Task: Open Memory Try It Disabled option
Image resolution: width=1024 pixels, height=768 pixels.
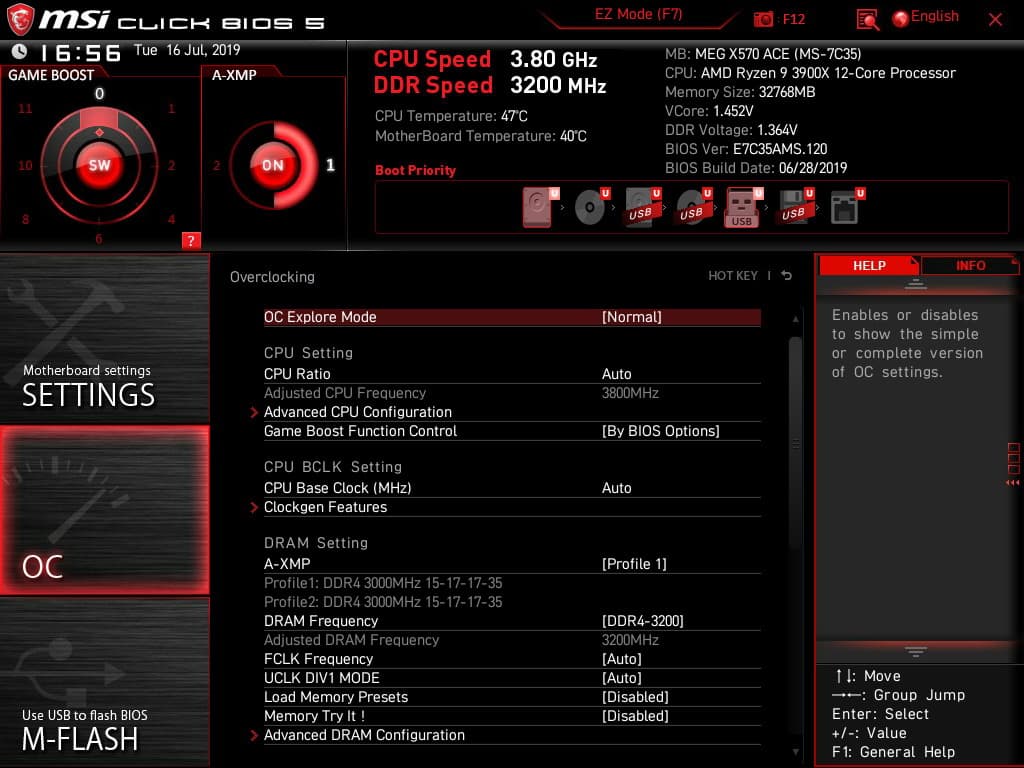Action: (635, 716)
